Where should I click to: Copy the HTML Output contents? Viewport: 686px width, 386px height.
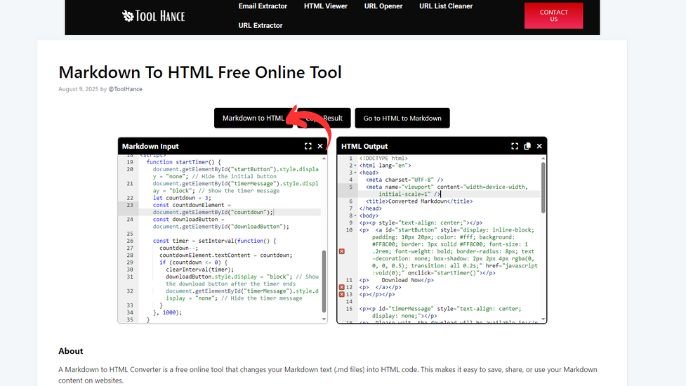click(527, 146)
